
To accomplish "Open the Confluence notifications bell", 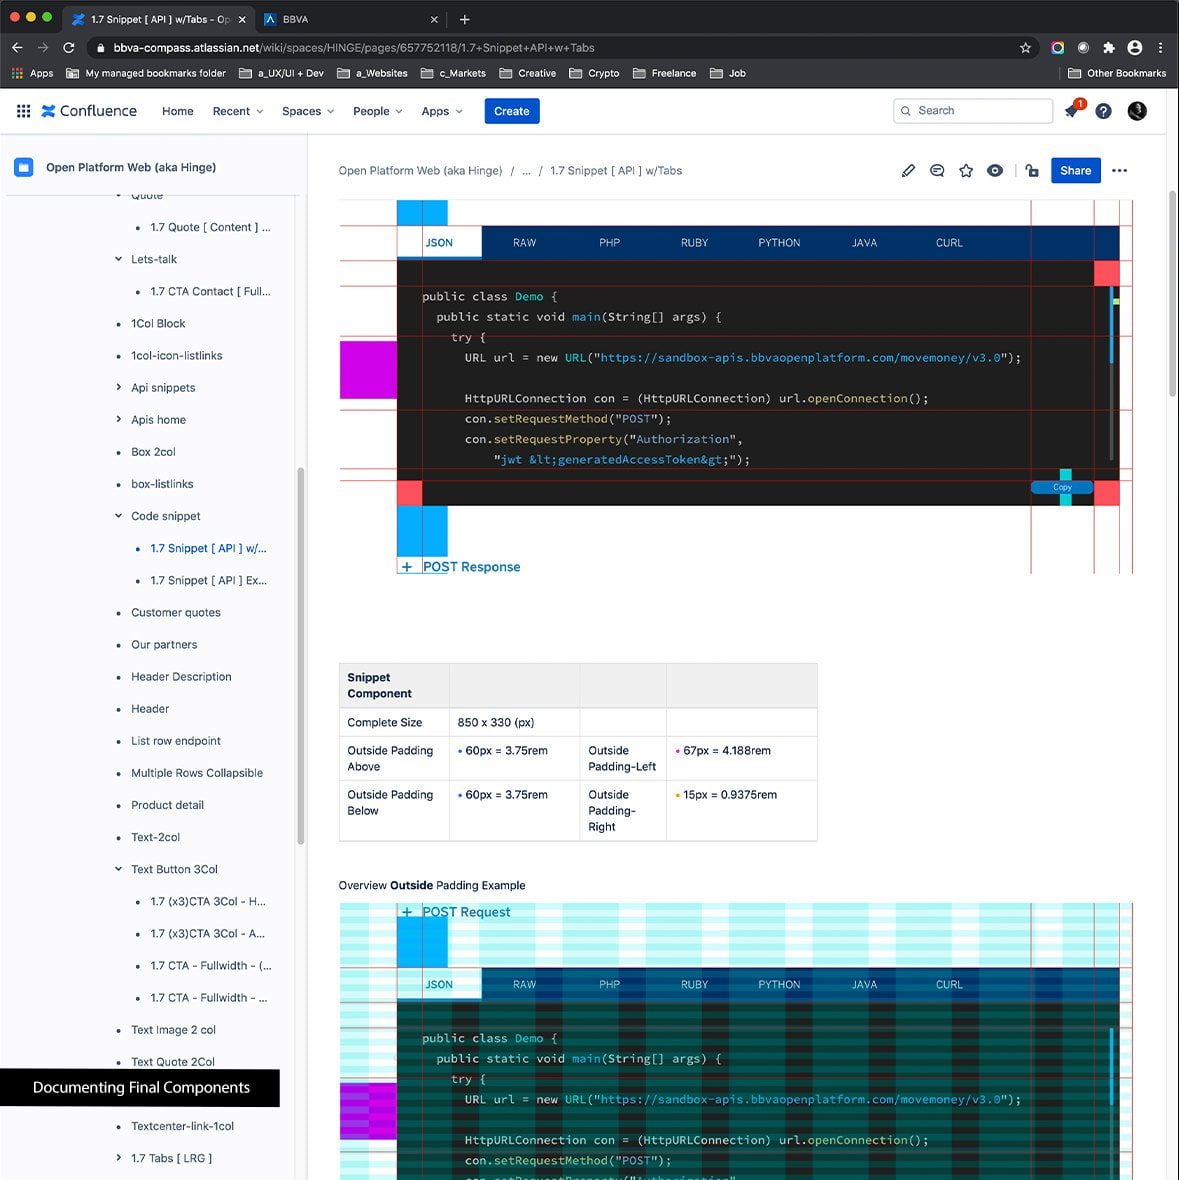I will [1072, 111].
